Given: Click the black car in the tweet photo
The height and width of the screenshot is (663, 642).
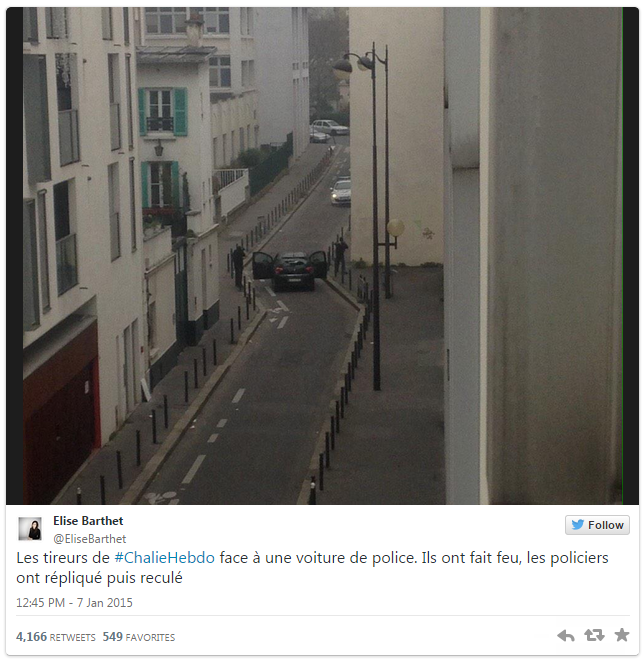Looking at the screenshot, I should (291, 271).
